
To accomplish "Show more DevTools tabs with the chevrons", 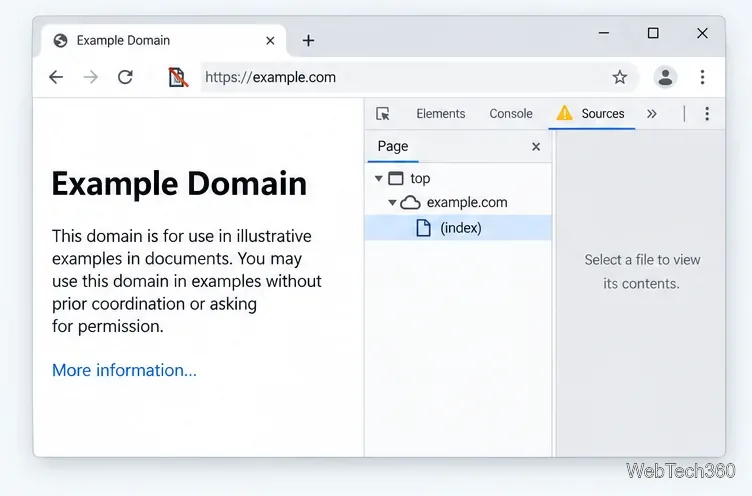I will tap(651, 114).
